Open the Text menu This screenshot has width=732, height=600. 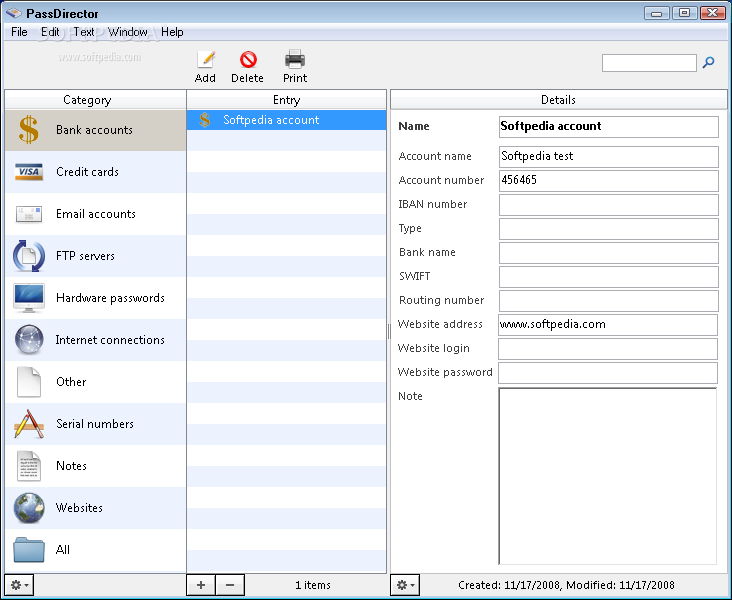(x=84, y=32)
